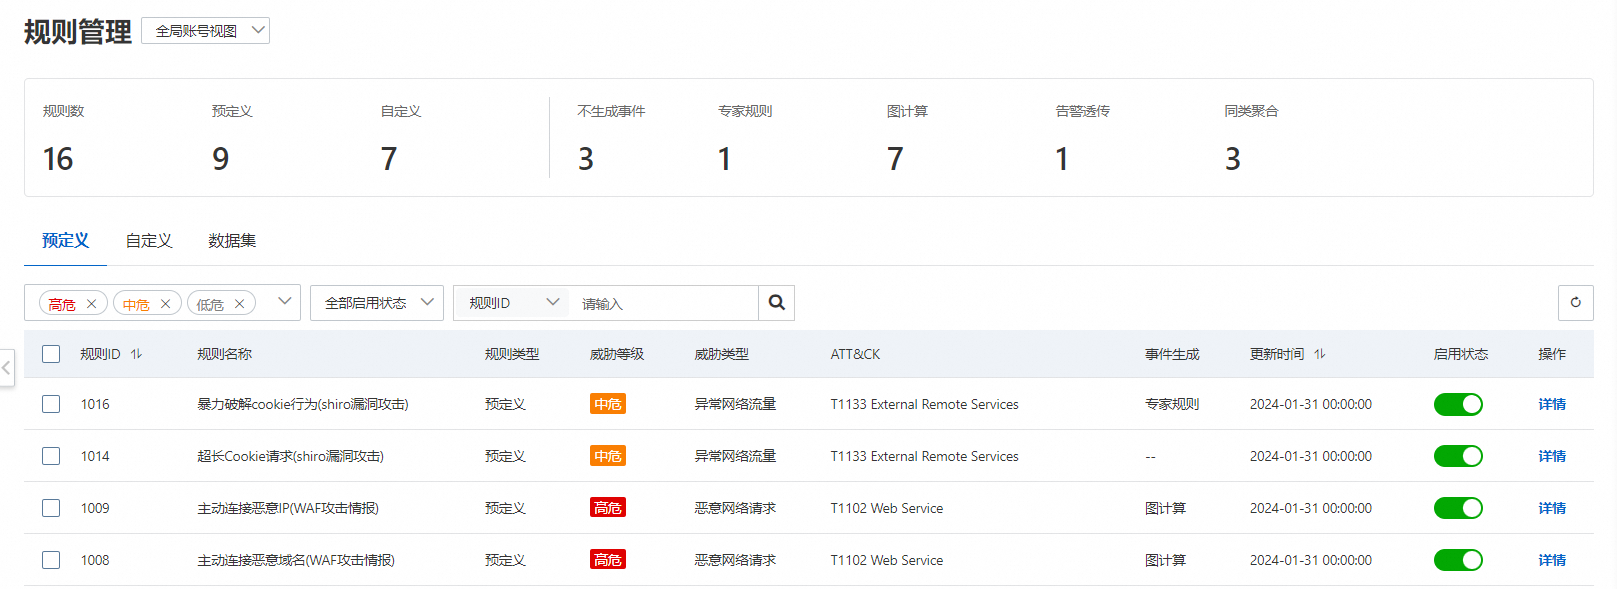
Task: Refresh the rule list
Action: (x=1576, y=303)
